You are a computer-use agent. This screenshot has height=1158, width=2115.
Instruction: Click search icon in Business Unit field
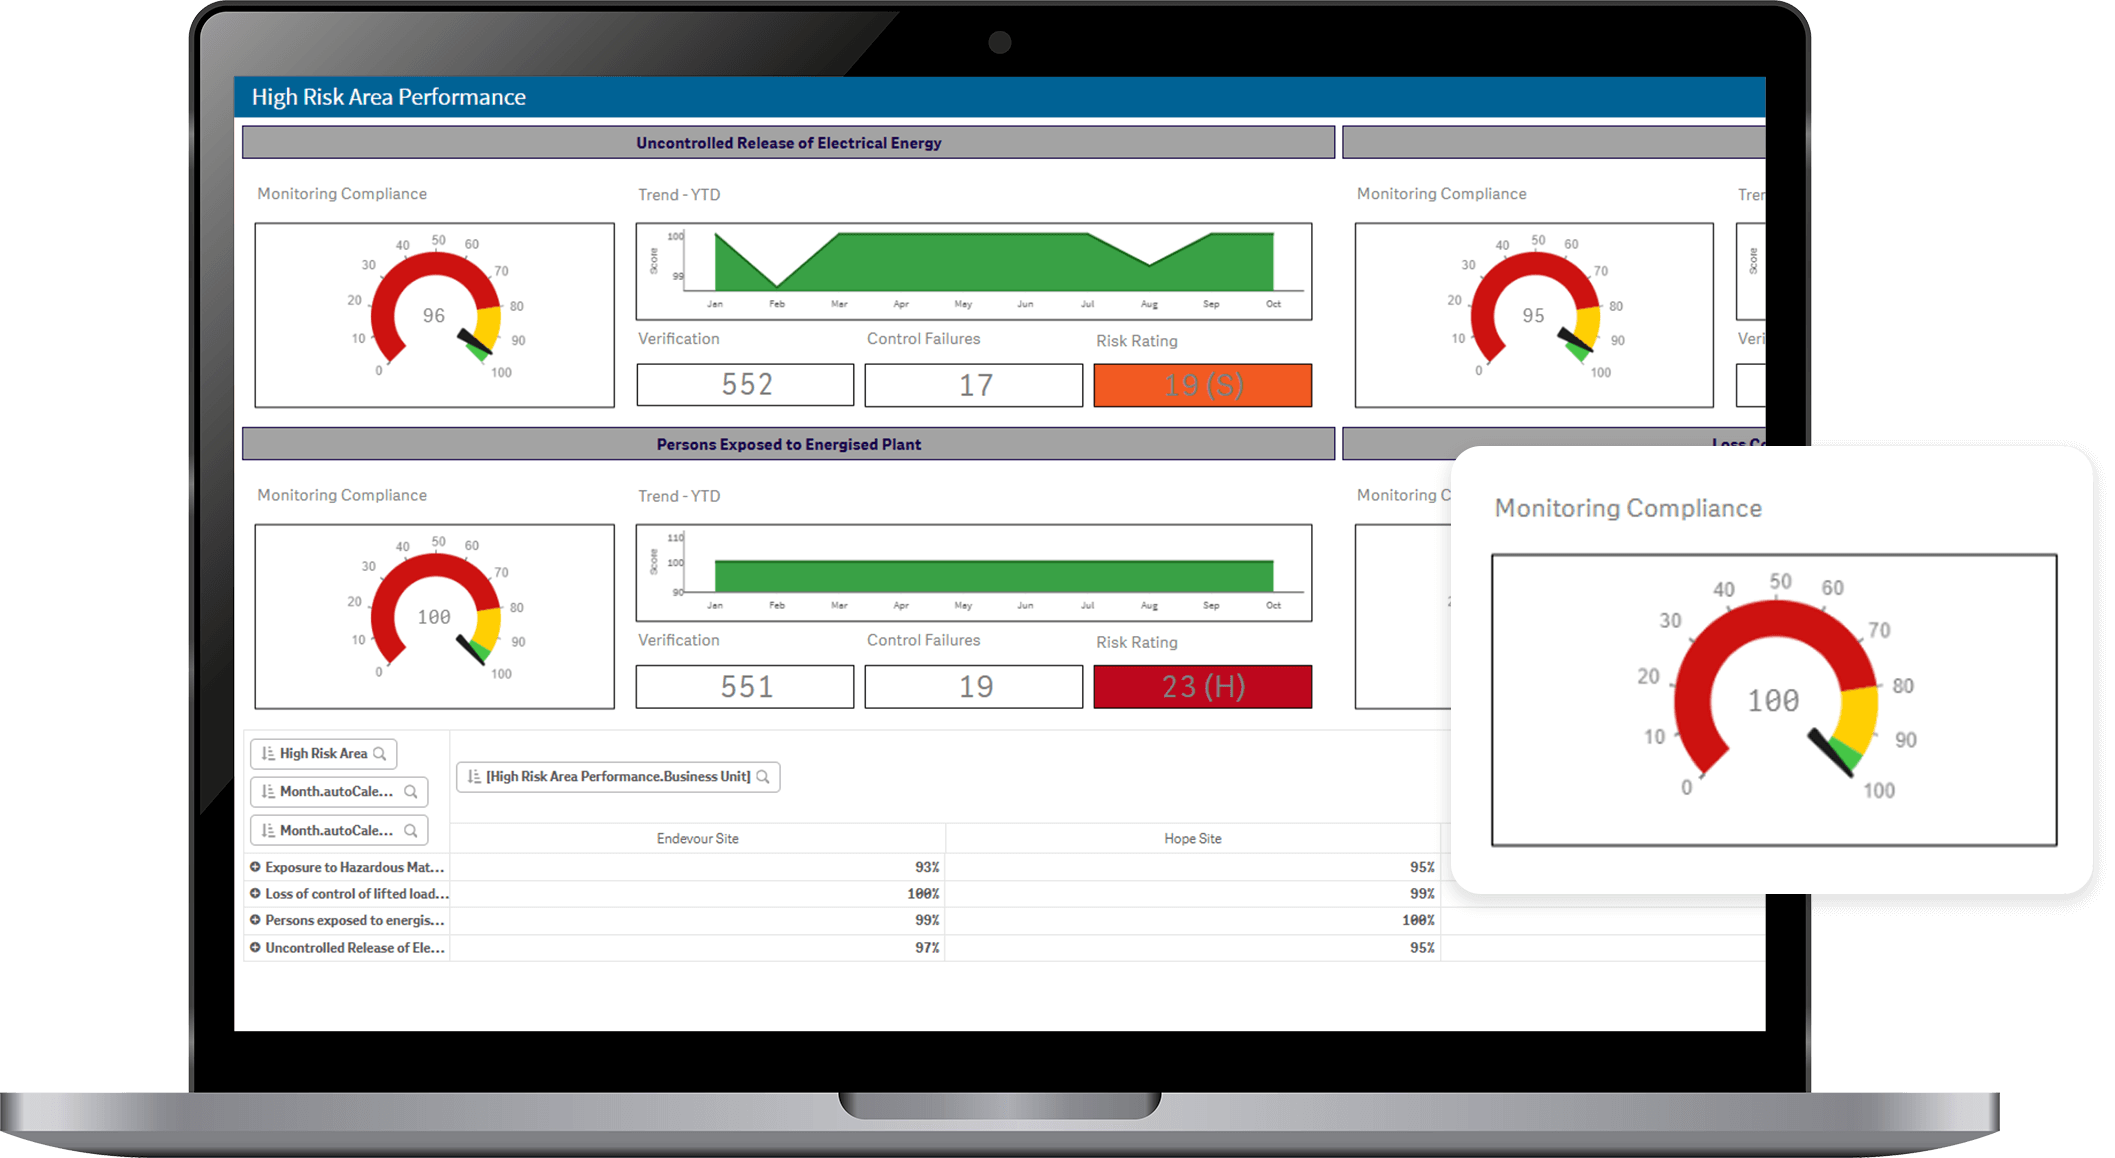[763, 777]
